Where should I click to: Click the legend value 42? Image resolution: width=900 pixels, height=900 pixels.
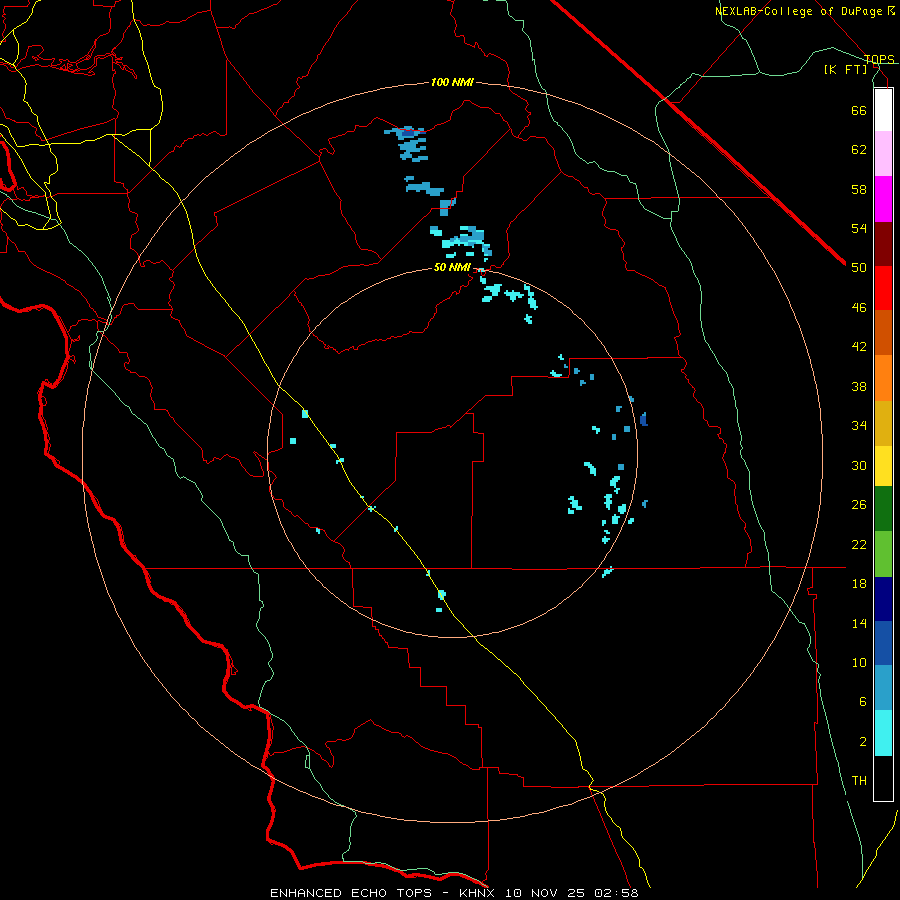(x=859, y=347)
